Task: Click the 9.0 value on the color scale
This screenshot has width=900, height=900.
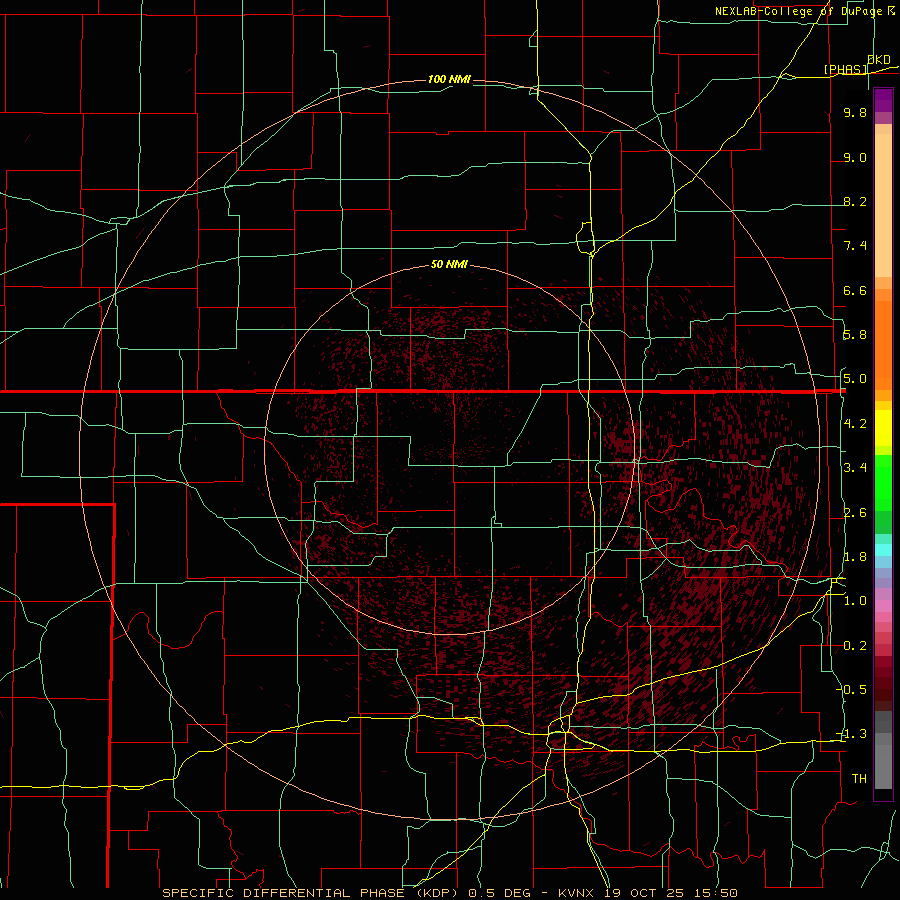Action: [x=855, y=157]
